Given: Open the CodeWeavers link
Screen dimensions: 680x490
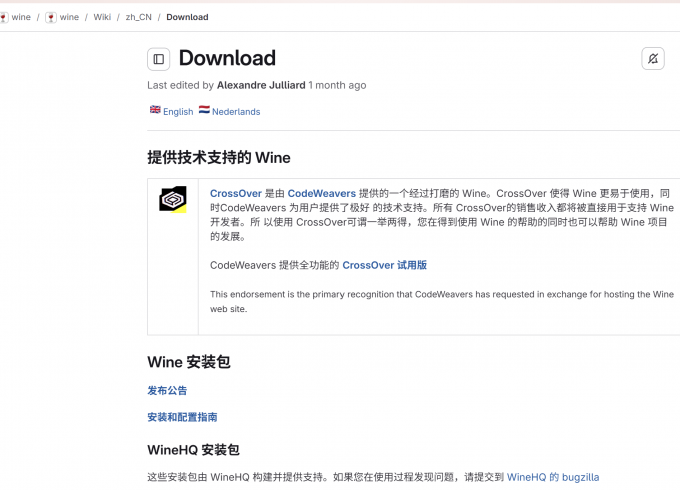Looking at the screenshot, I should pyautogui.click(x=321, y=193).
